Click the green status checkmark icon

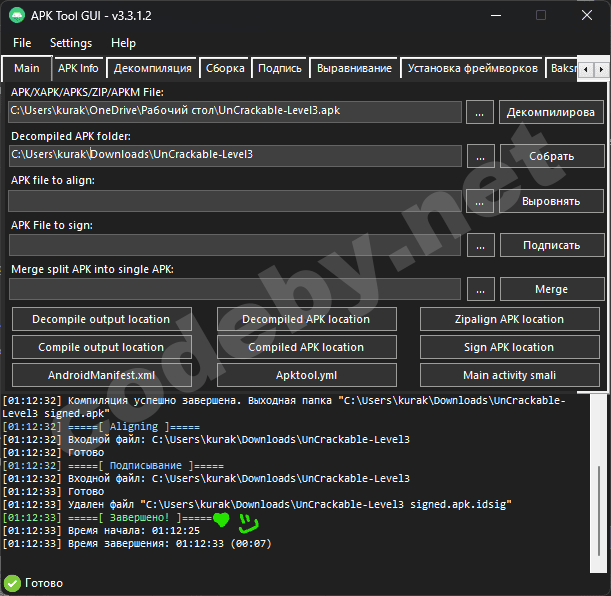point(12,583)
